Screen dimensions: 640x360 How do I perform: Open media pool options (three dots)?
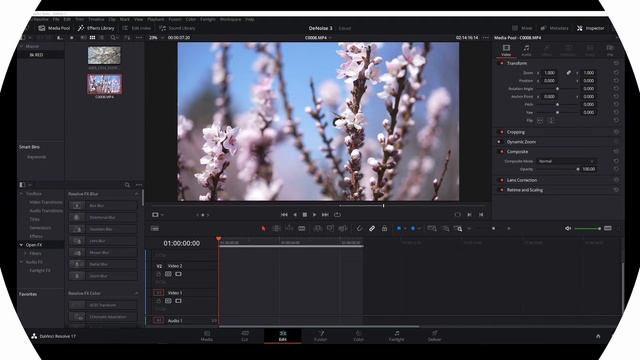(x=139, y=38)
